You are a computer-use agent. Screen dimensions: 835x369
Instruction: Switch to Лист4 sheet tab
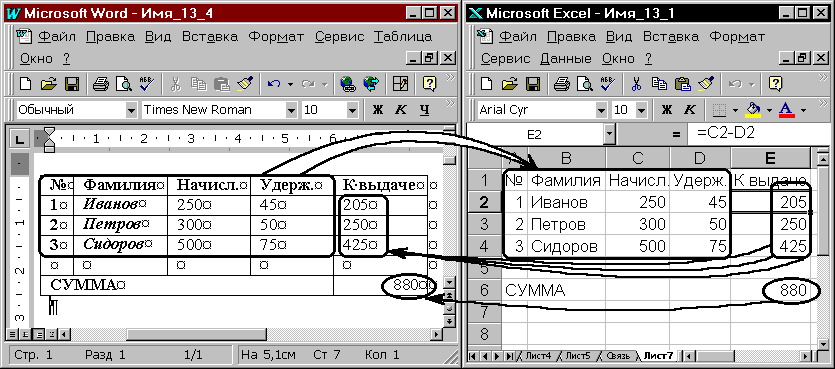click(538, 355)
